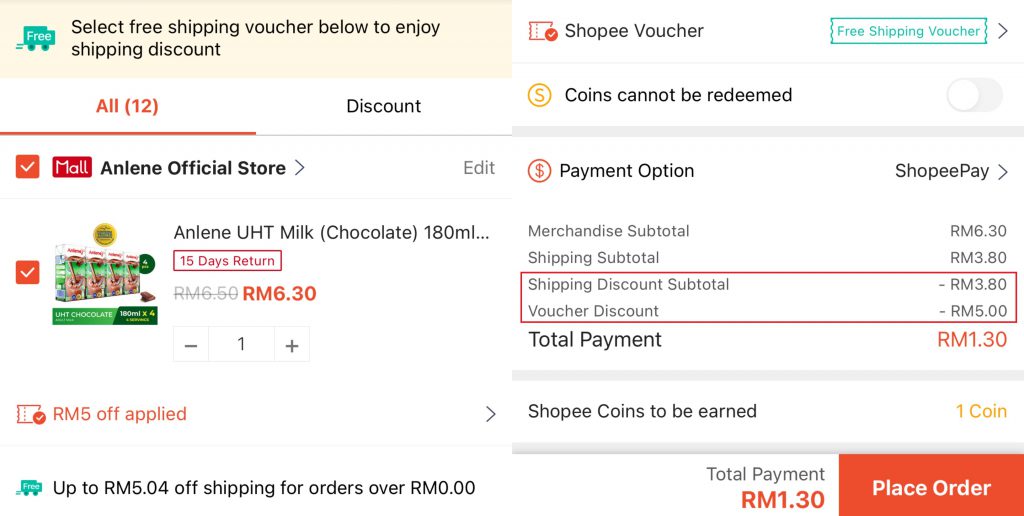Click the Payment Option dollar icon
The width and height of the screenshot is (1024, 516).
(539, 171)
